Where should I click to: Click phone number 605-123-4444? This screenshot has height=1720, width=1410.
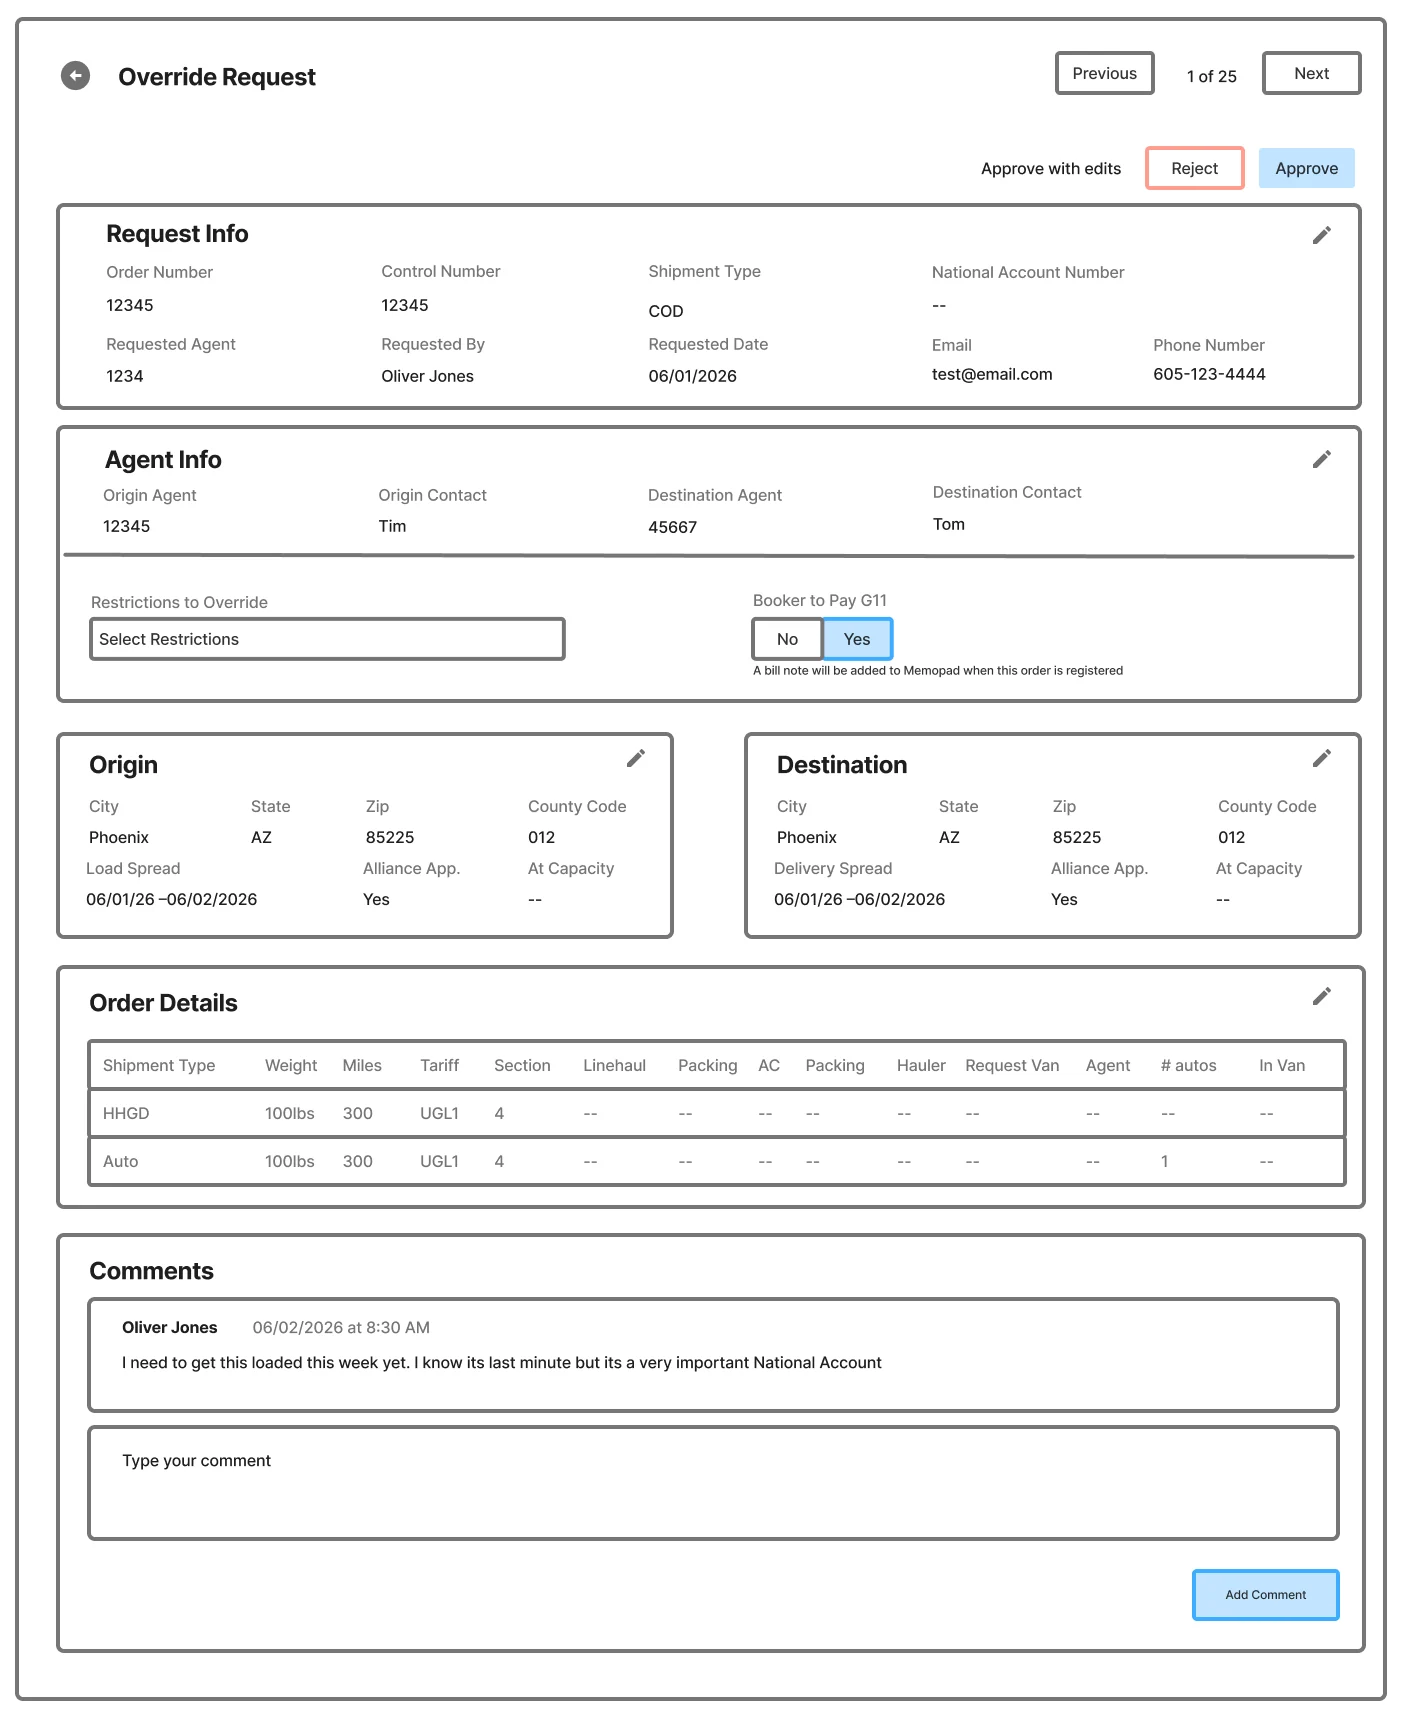point(1209,374)
